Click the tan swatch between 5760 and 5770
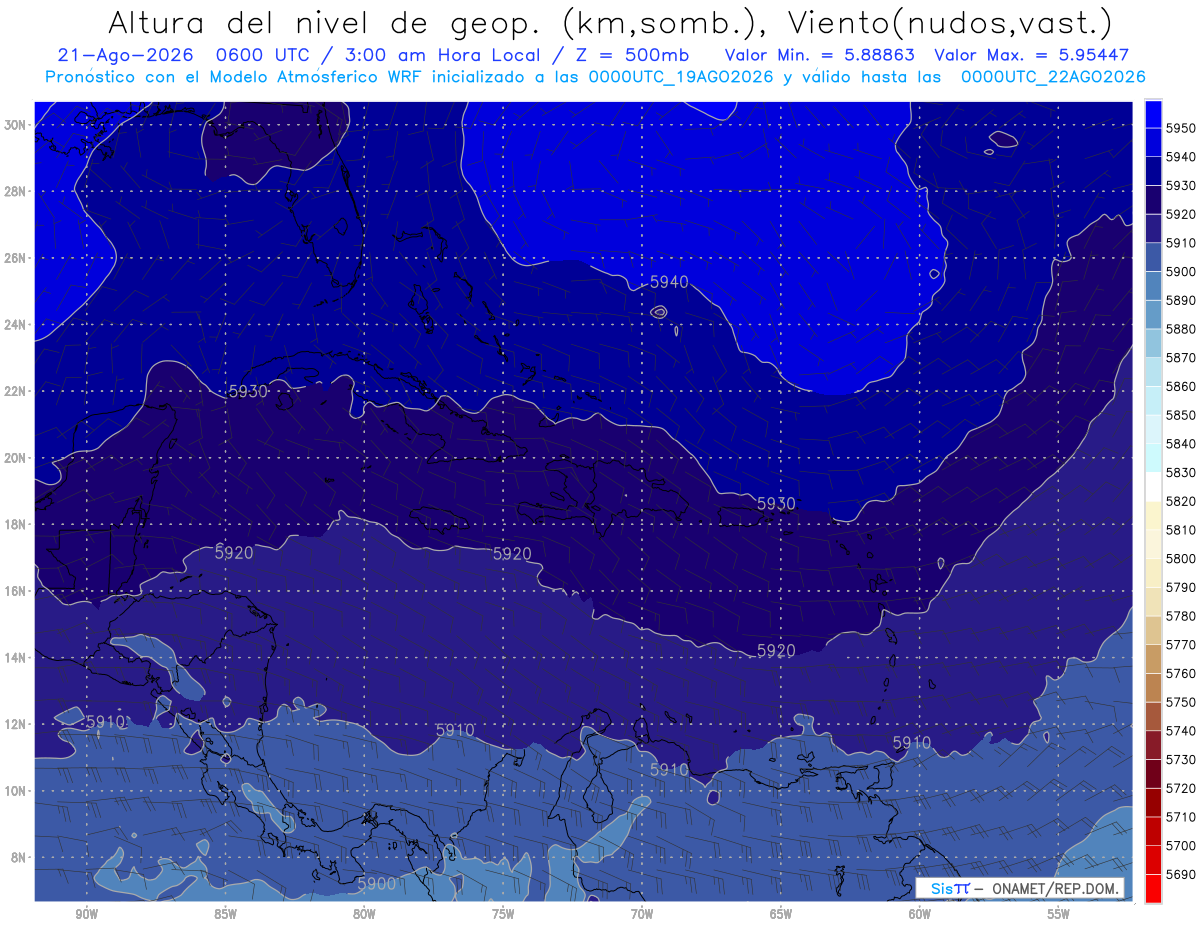Viewport: 1200px width, 927px height. click(x=1153, y=659)
